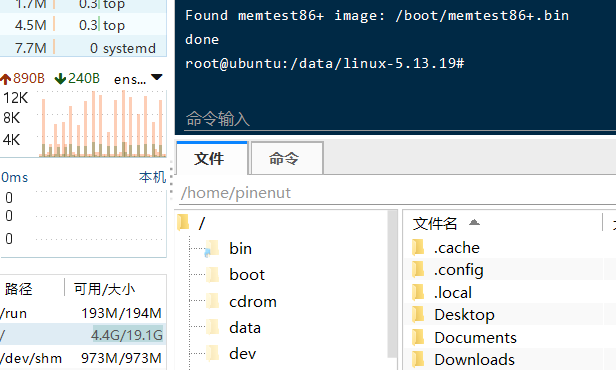Click the cdrom folder icon in tree
Image resolution: width=616 pixels, height=370 pixels.
[x=213, y=301]
